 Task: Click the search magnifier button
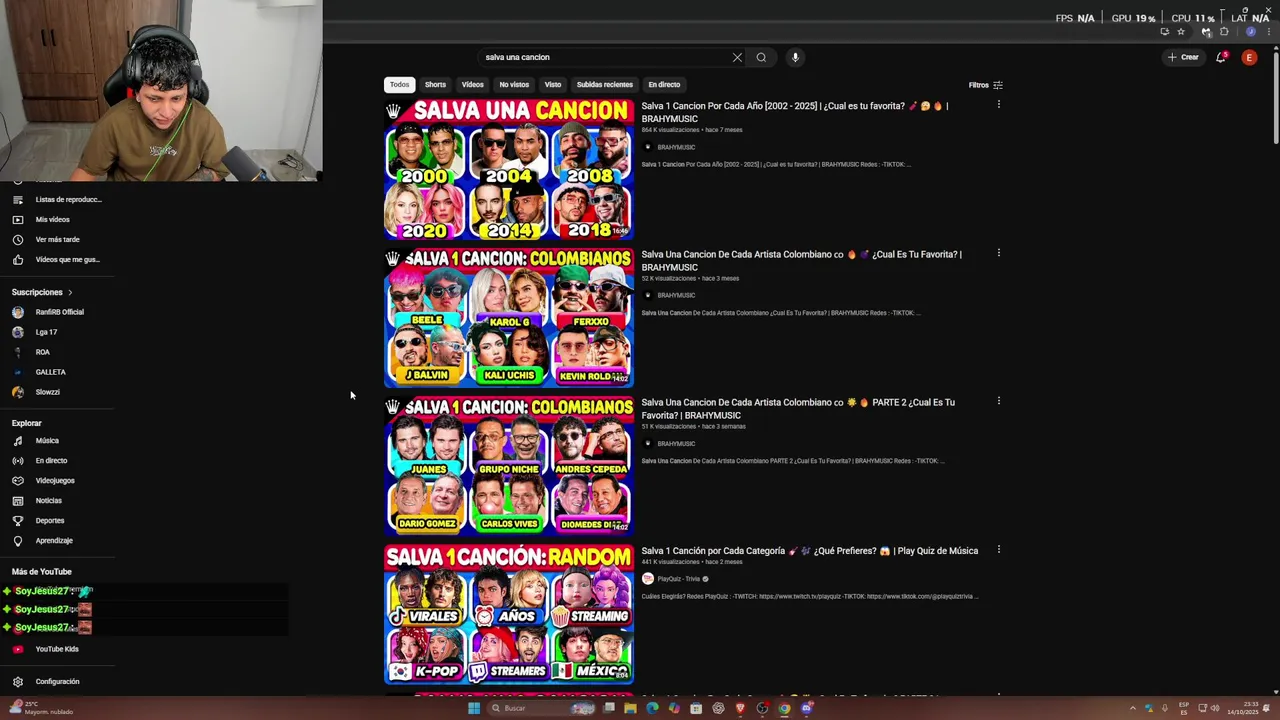click(761, 57)
